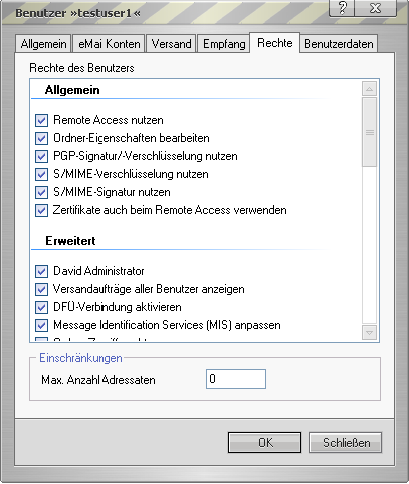409x484 pixels.
Task: Uncheck Zertifikate auch beim Remote Access verwenden
Action: click(x=41, y=210)
